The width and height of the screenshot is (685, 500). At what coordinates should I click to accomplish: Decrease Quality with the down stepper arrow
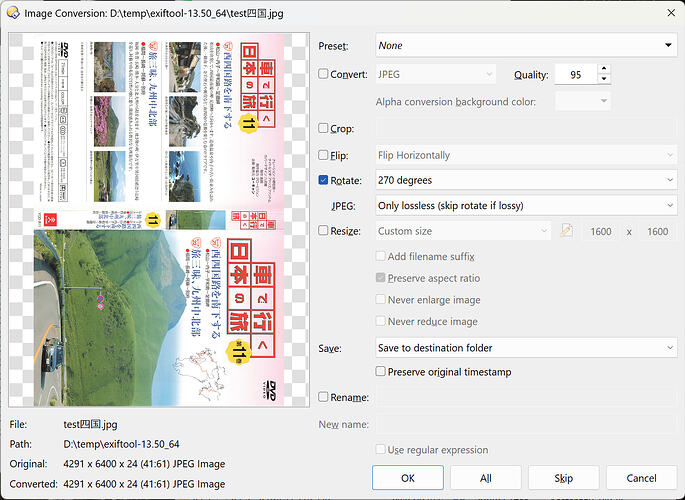[x=604, y=79]
